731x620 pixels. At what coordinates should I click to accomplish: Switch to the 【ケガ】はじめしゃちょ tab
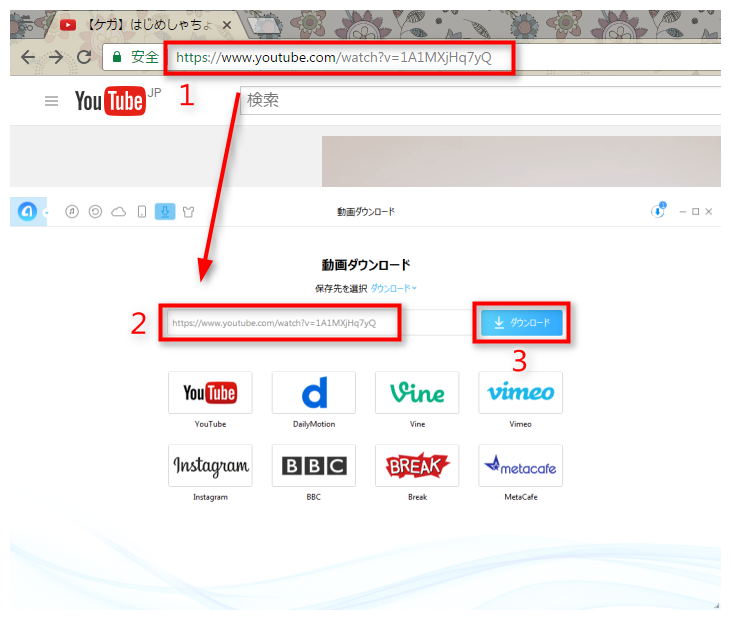point(148,25)
